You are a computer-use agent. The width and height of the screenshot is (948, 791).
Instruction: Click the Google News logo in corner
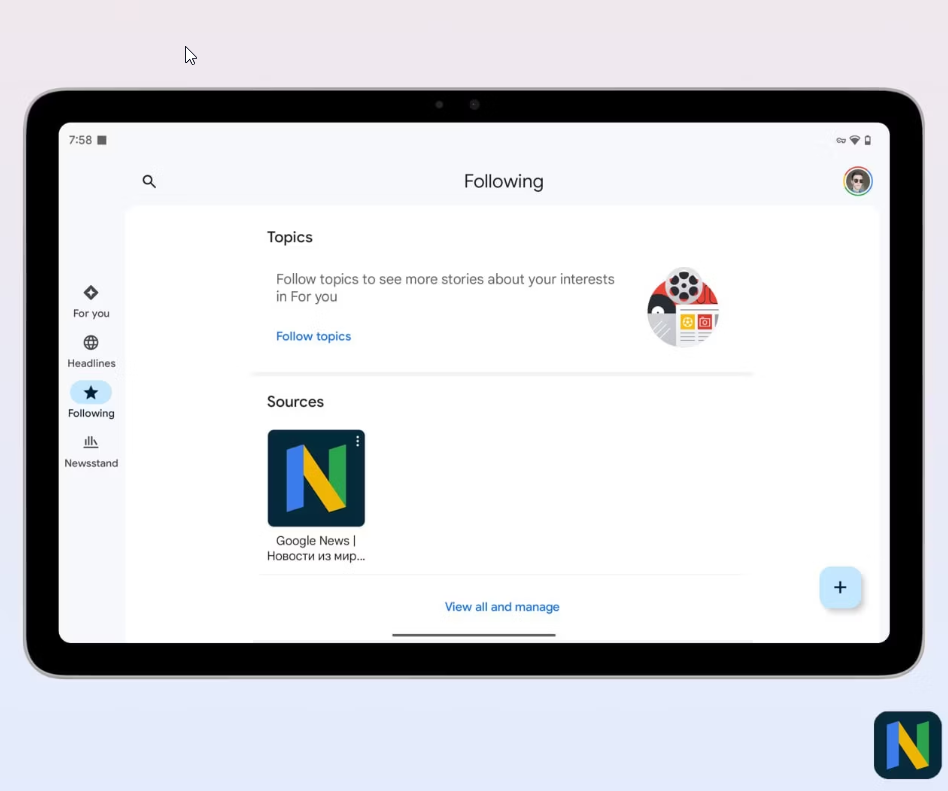[907, 745]
